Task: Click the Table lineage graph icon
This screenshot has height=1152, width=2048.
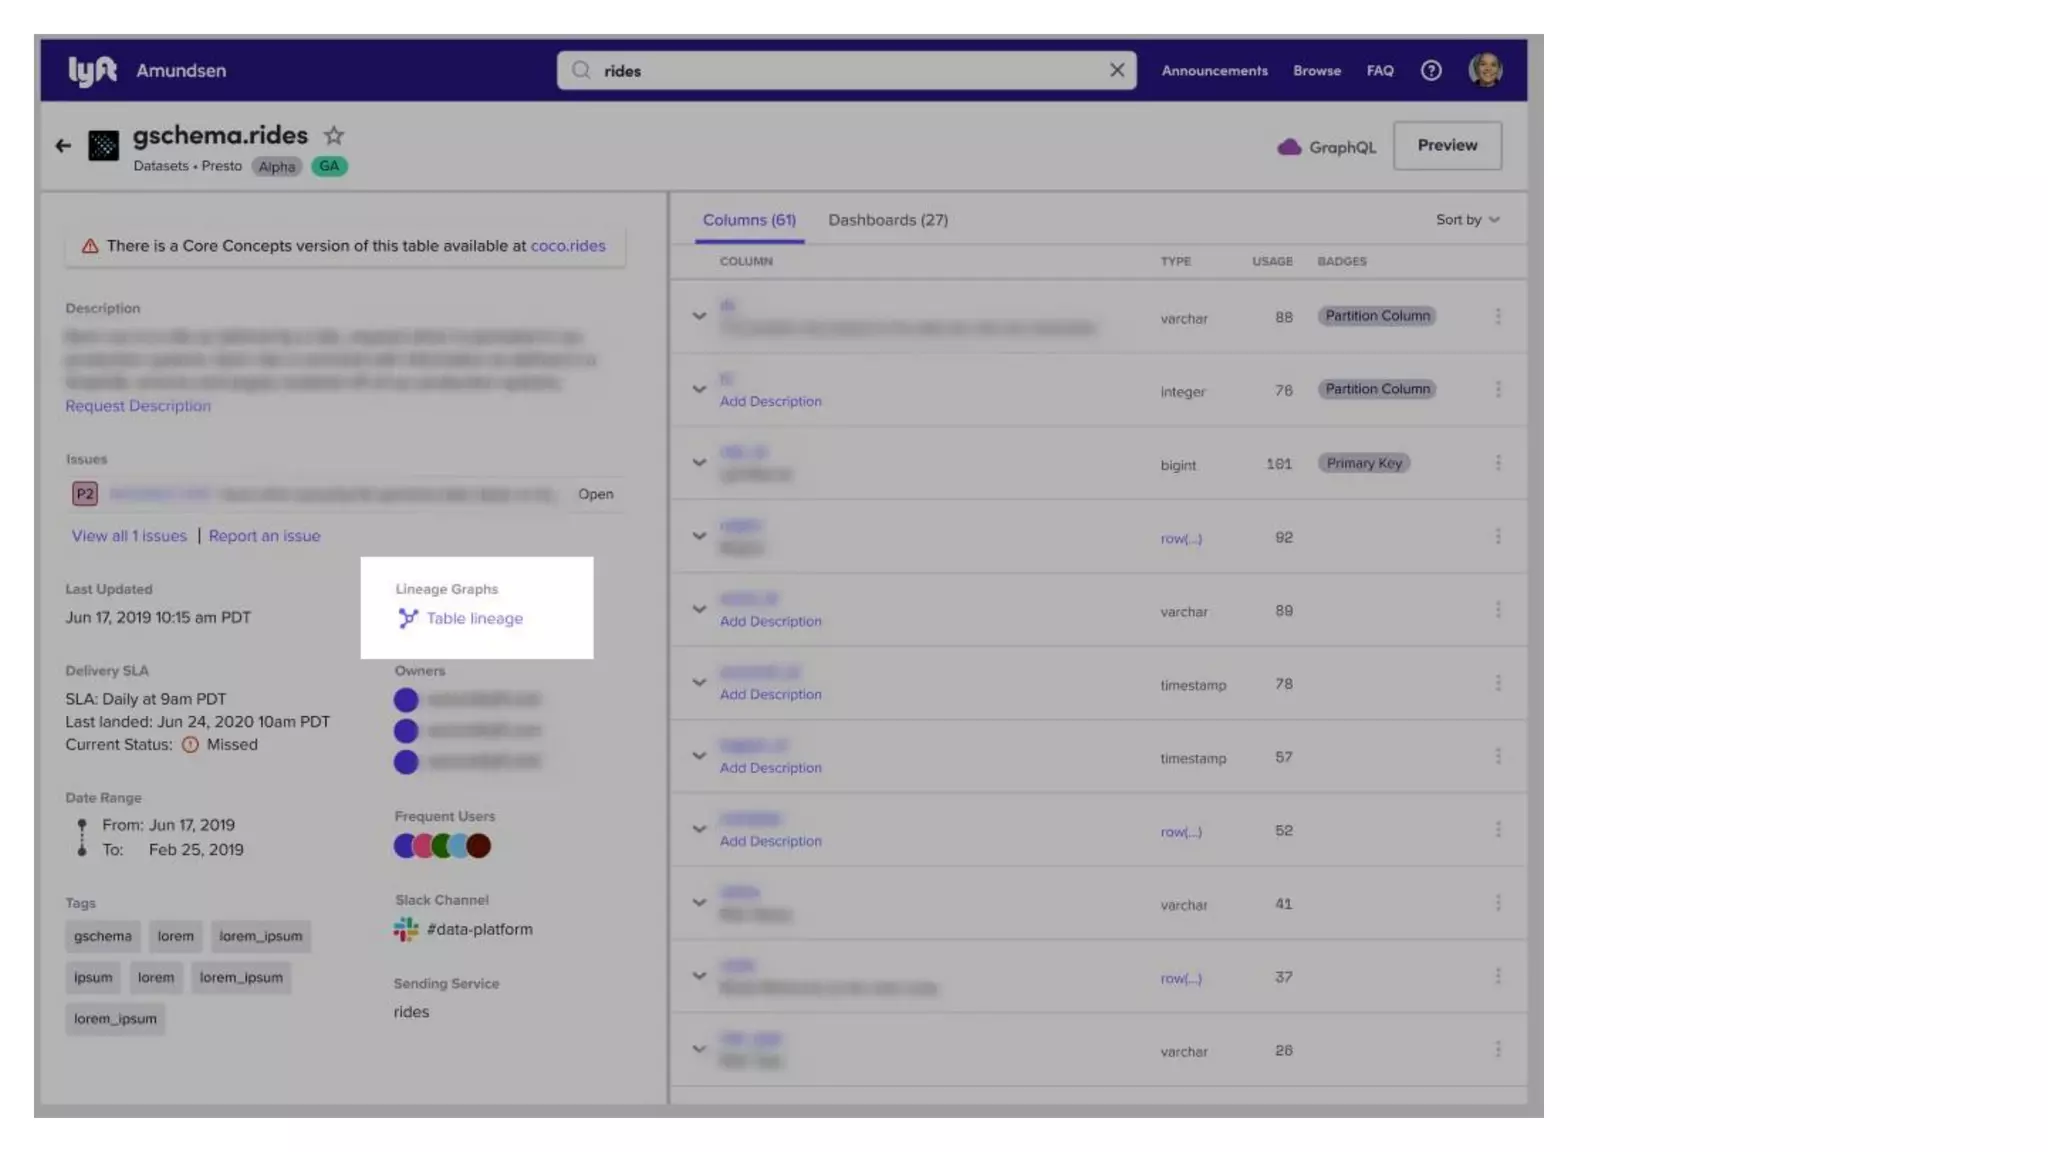Action: 408,619
